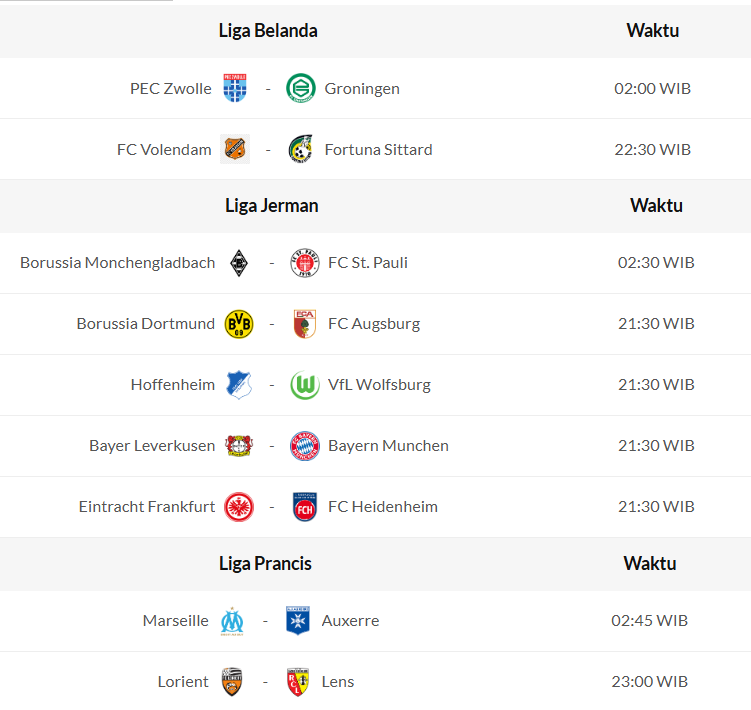Click the Groningen club crest
Screen dimensions: 751x710
point(300,88)
